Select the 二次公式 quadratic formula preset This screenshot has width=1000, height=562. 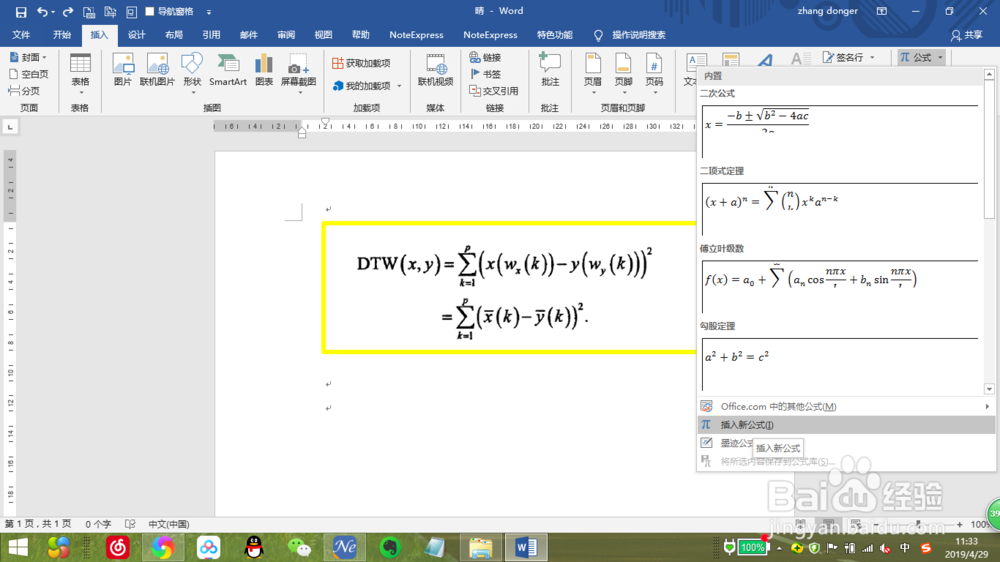840,131
